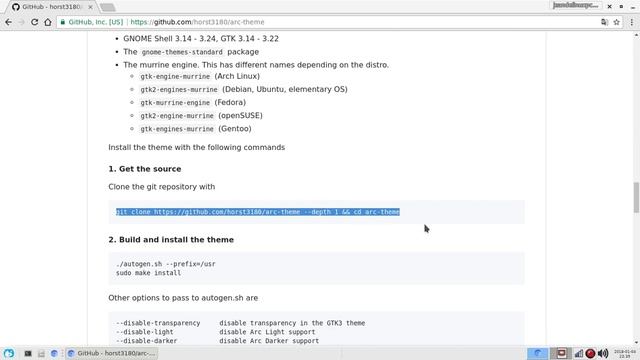Click the scrollbar down arrow
The height and width of the screenshot is (360, 640).
(x=636, y=342)
